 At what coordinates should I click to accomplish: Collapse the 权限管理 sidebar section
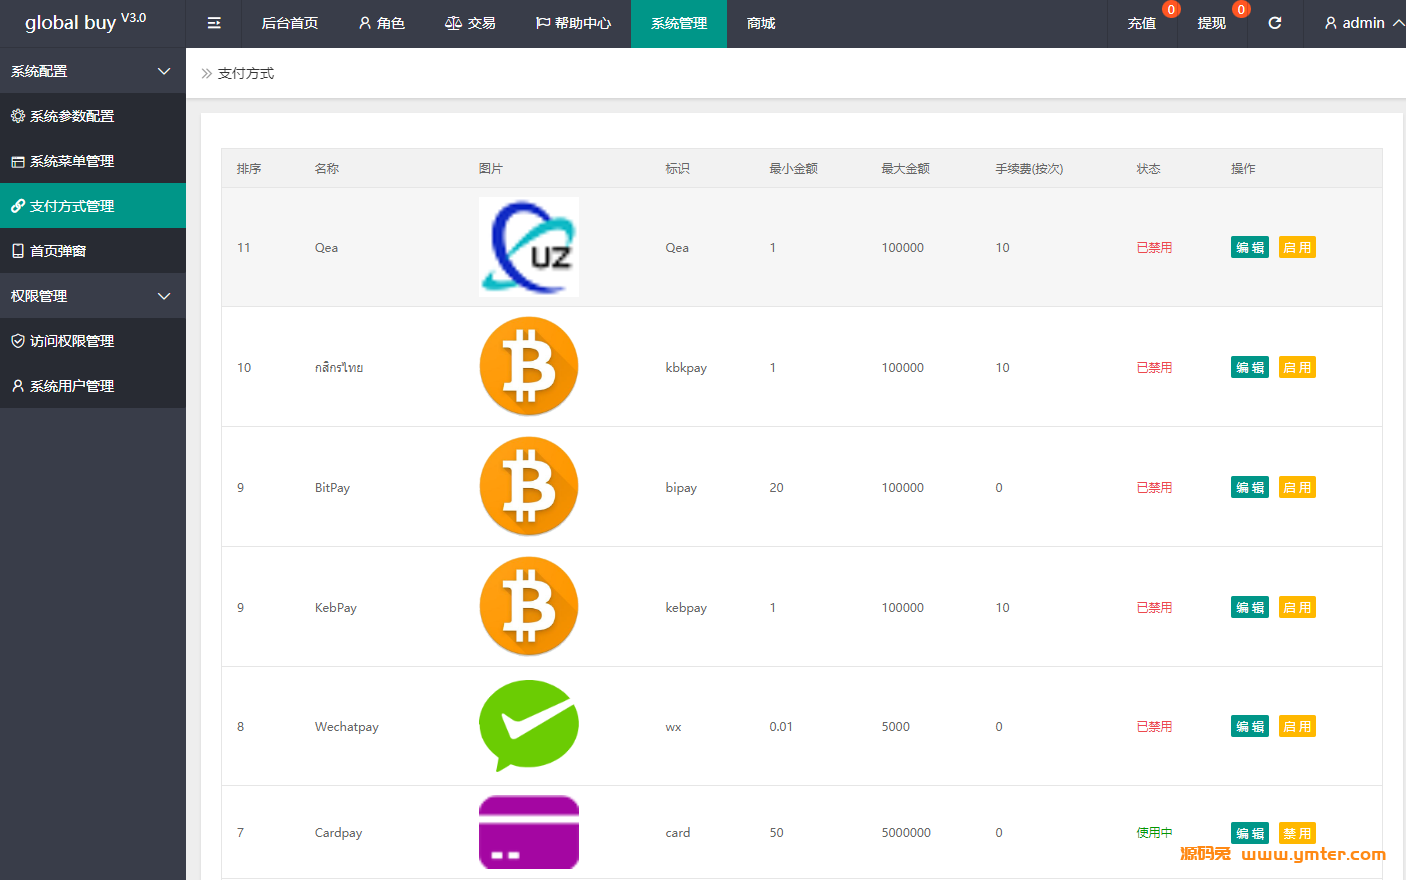click(x=93, y=296)
